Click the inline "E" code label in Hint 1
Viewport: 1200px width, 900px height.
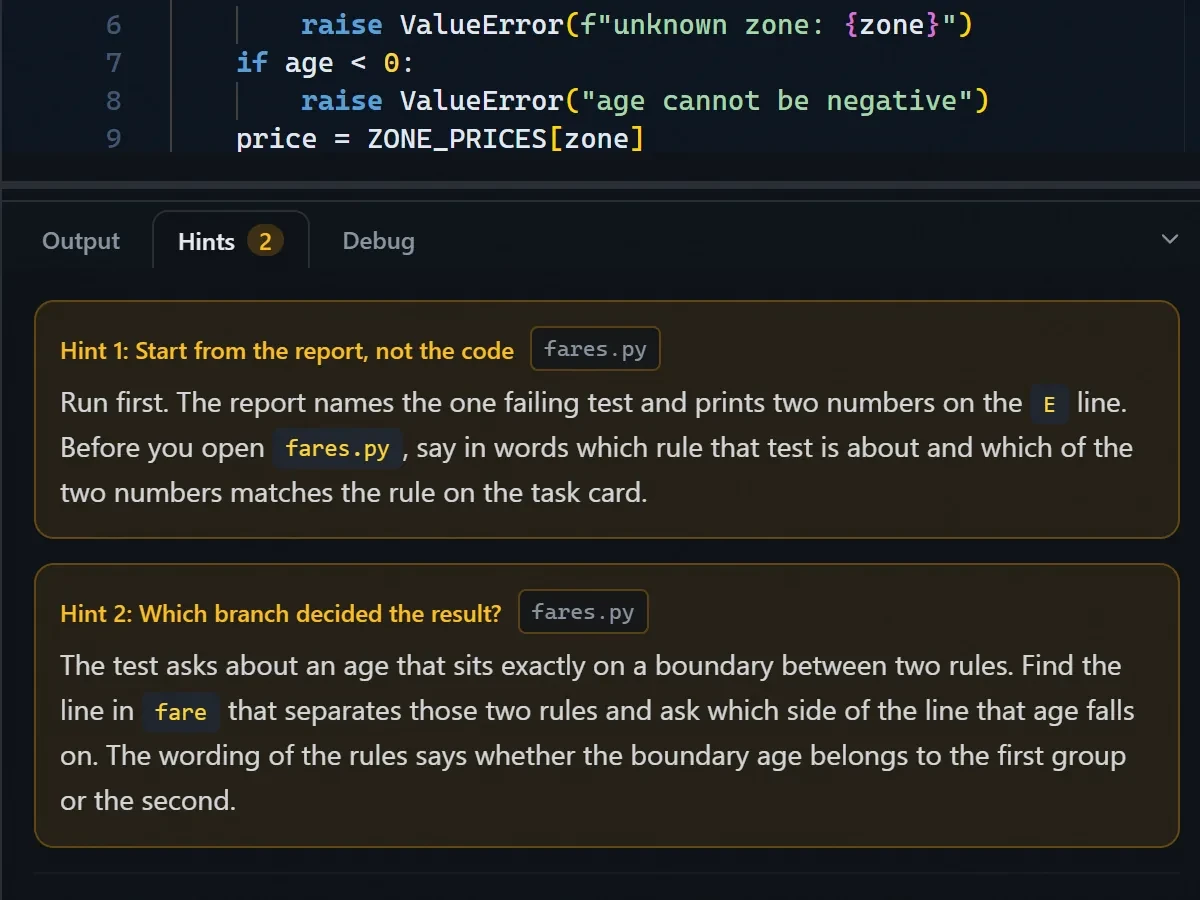(1050, 405)
